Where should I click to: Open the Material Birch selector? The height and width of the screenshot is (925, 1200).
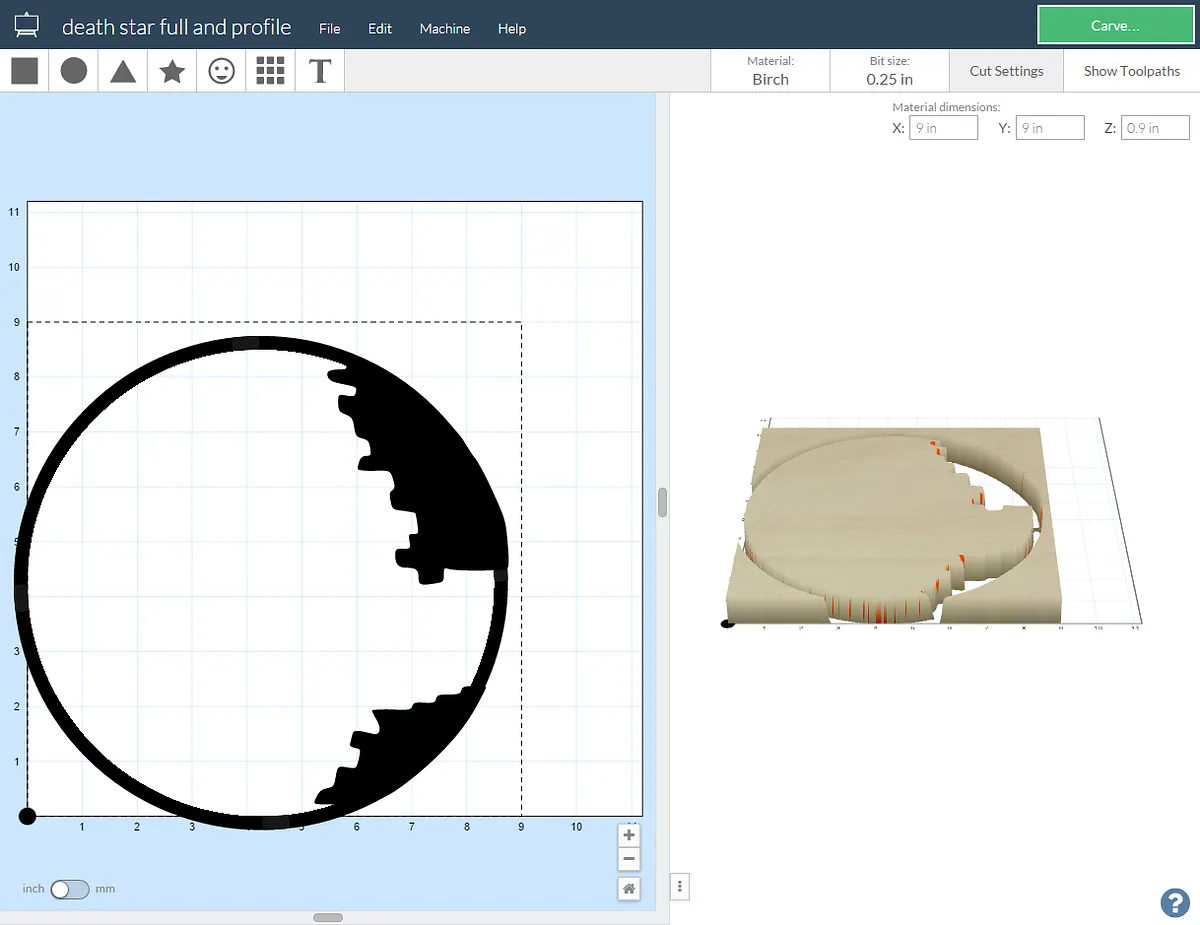click(770, 71)
